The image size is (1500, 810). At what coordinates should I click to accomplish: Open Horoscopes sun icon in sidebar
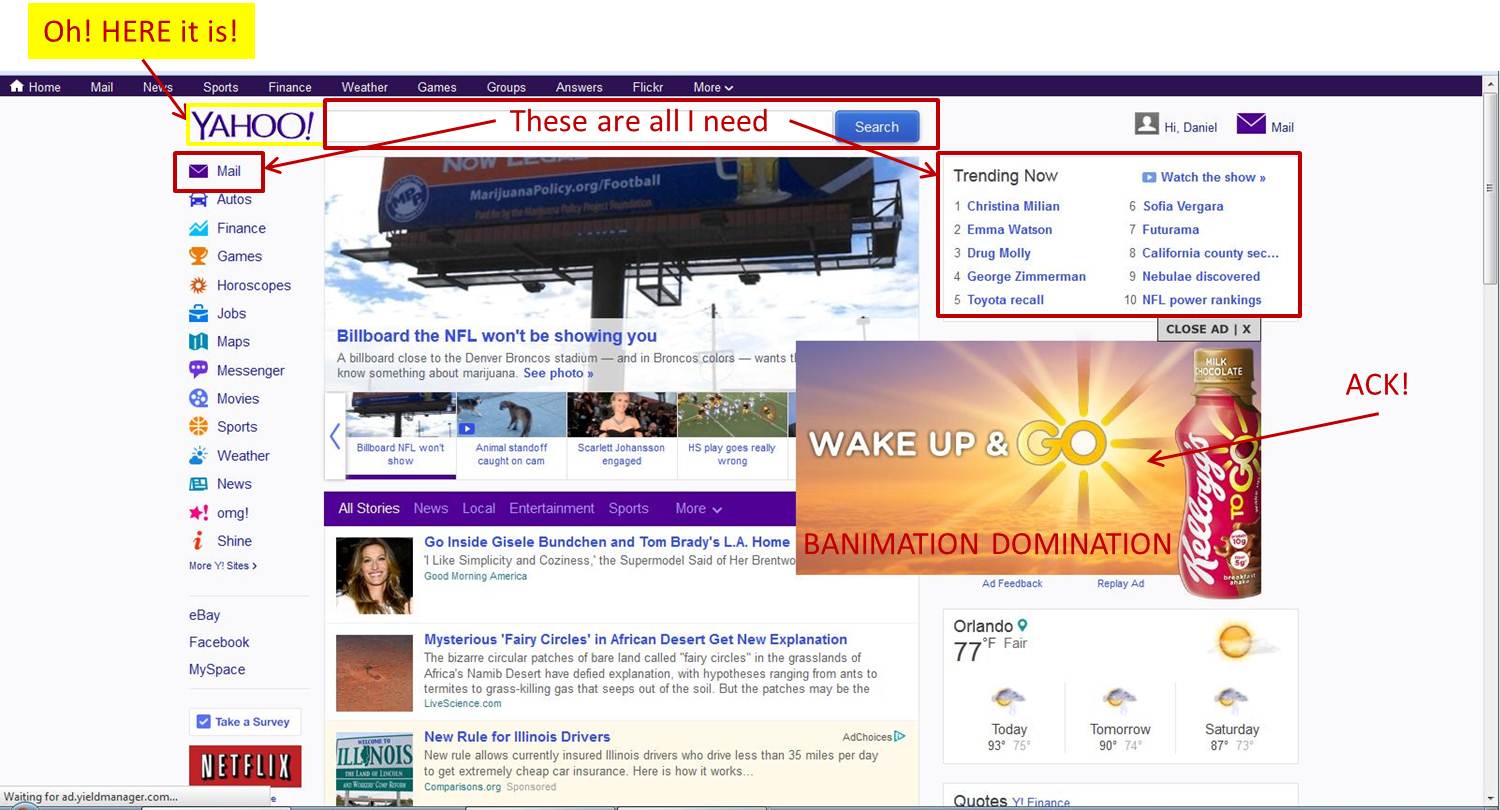coord(199,285)
